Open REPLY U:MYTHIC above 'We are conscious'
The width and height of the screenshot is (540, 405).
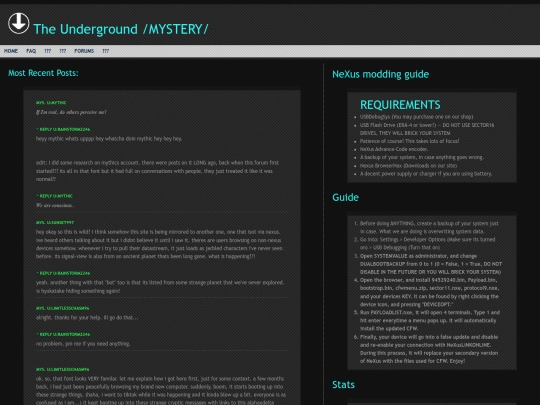pos(54,196)
